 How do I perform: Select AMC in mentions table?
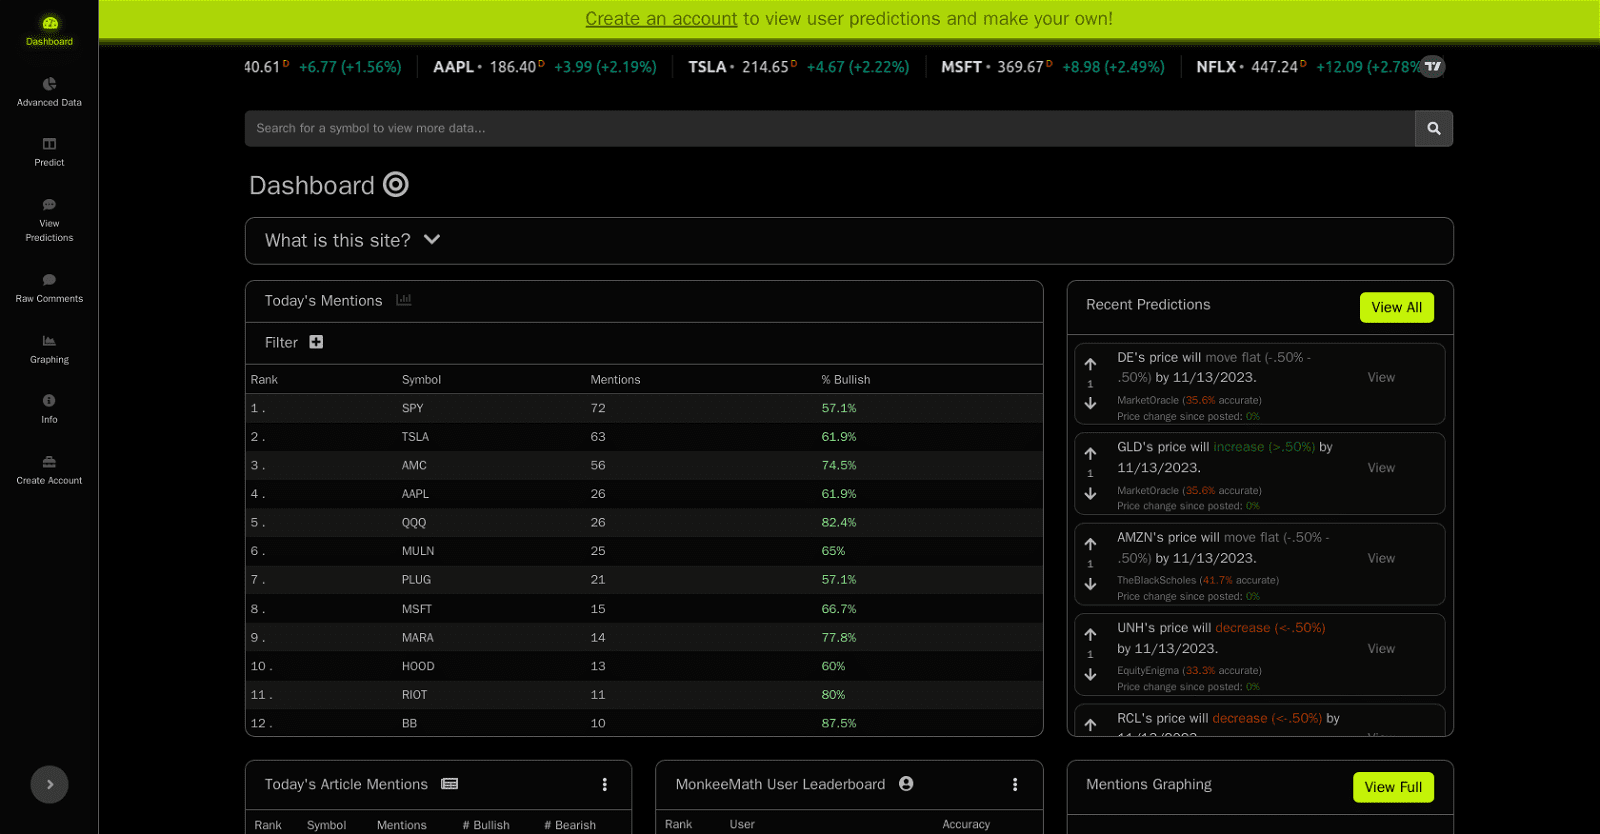(414, 466)
